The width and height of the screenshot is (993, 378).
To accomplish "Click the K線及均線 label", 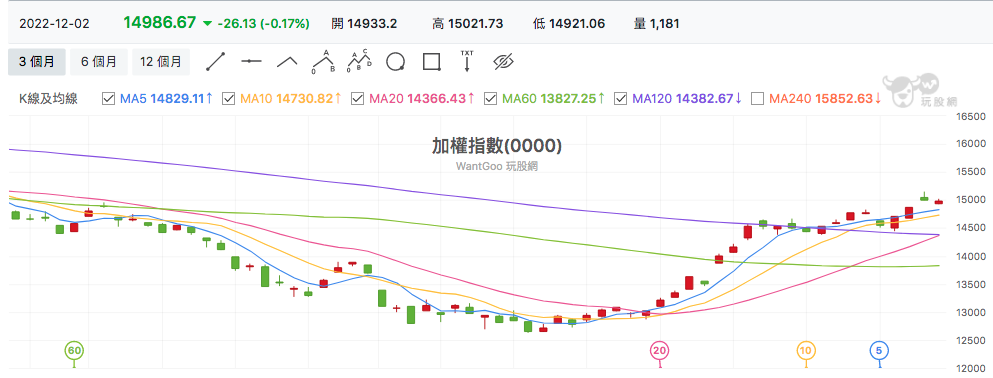I will click(48, 99).
